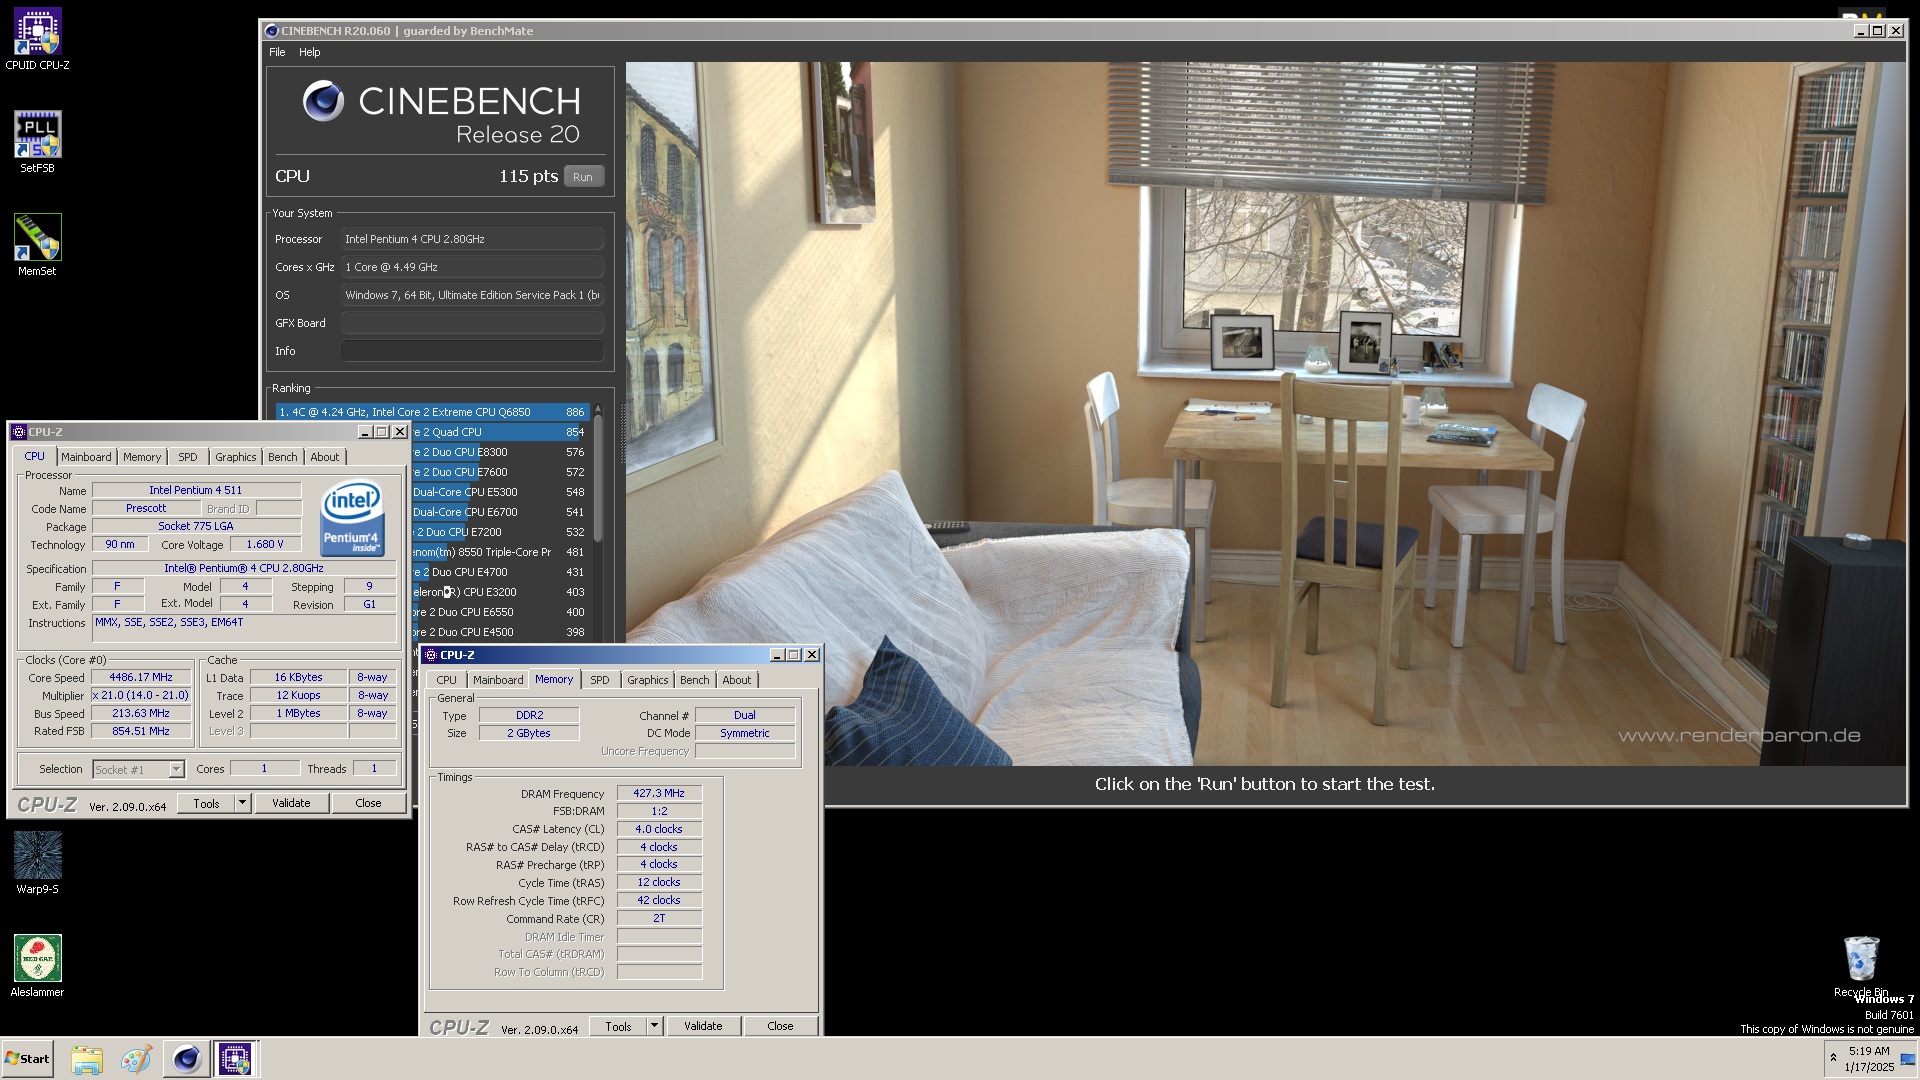Image resolution: width=1920 pixels, height=1080 pixels.
Task: Click the Phenom 8550 Triple-Core ranking row
Action: tap(499, 552)
